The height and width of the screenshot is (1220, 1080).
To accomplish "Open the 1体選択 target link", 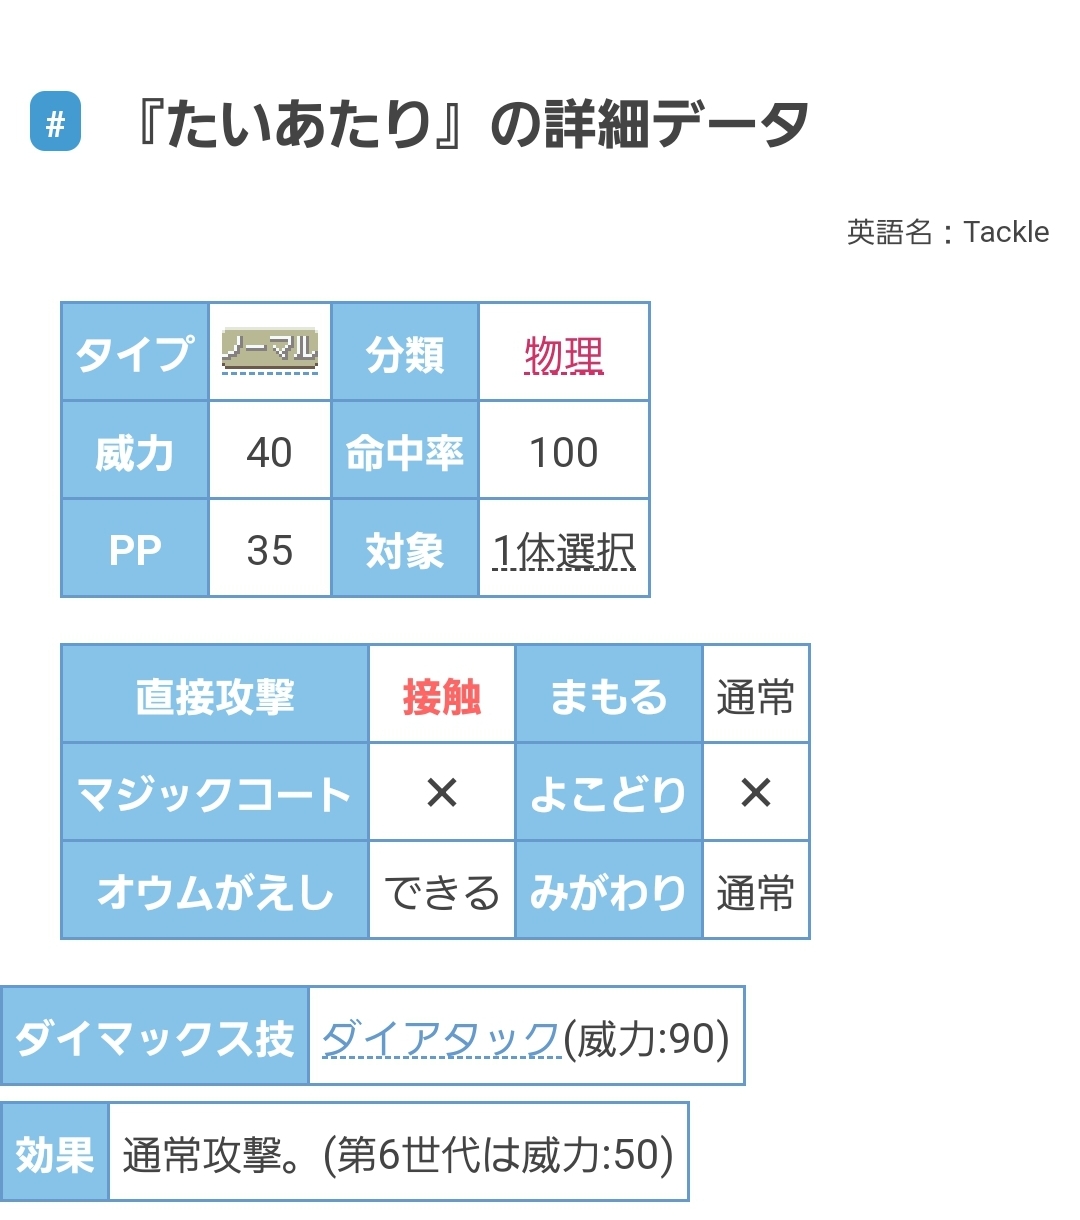I will tap(564, 551).
